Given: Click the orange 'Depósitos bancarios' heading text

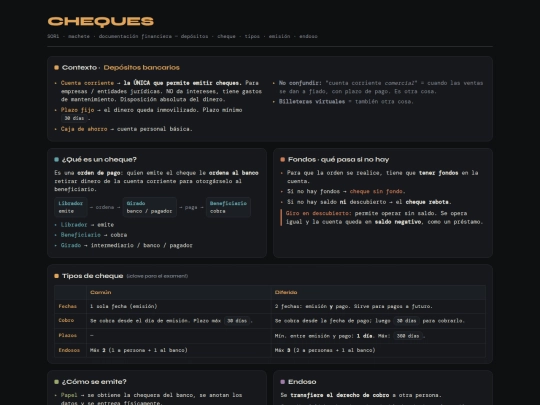Looking at the screenshot, I should (142, 68).
